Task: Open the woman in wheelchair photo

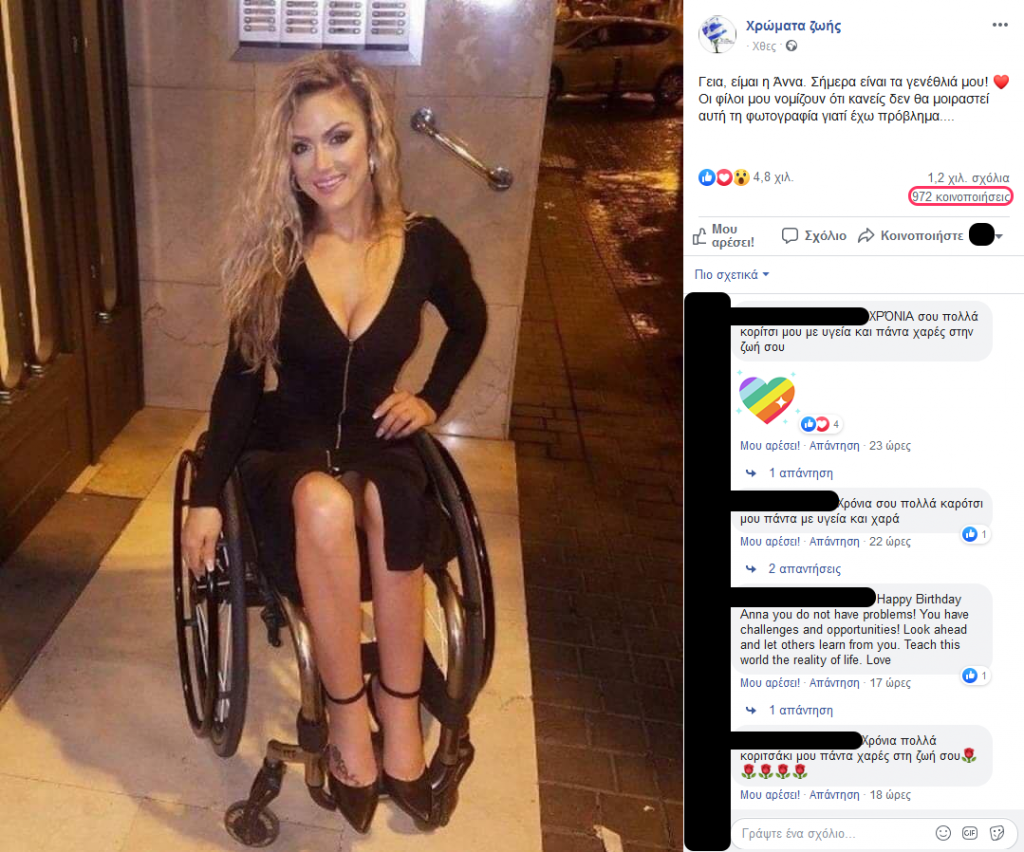Action: click(341, 426)
